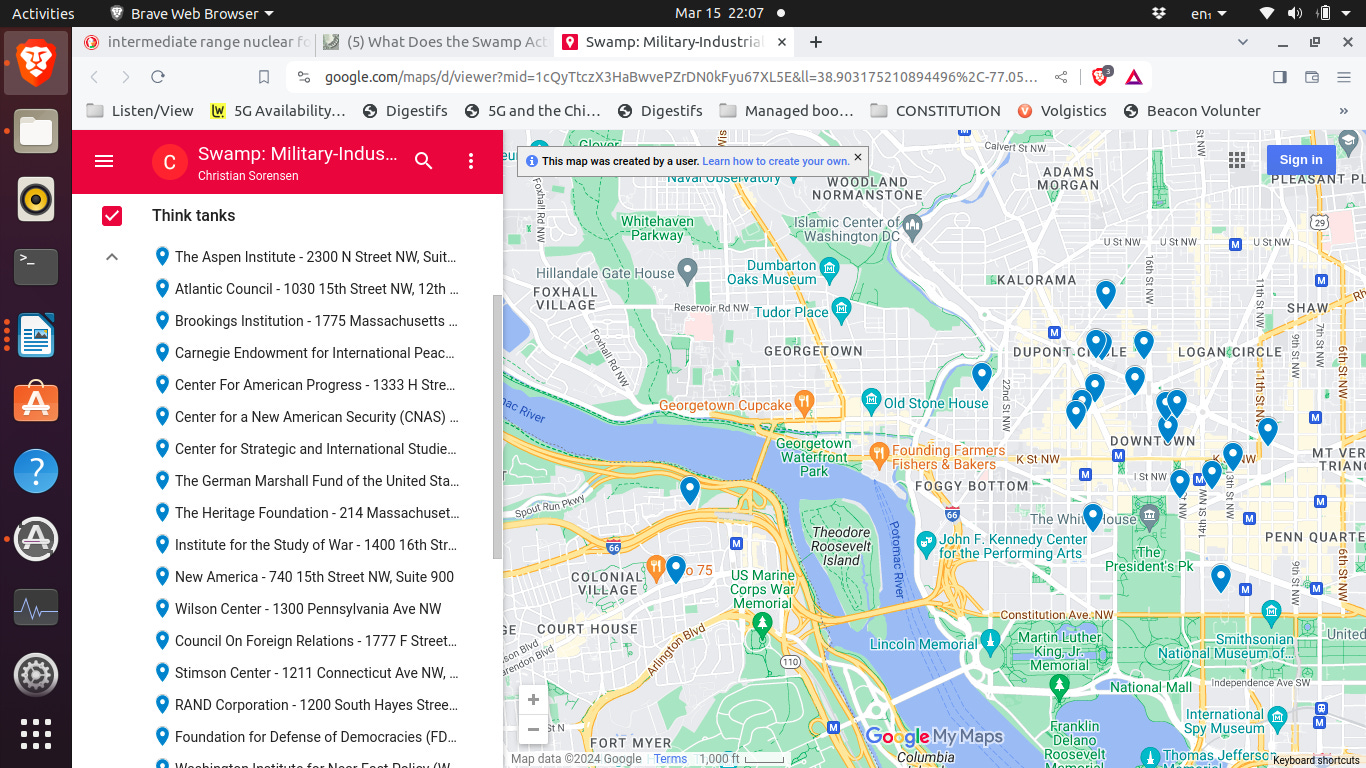Open Volgistics bookmark
Screen dimensions: 1366x768
click(1062, 111)
